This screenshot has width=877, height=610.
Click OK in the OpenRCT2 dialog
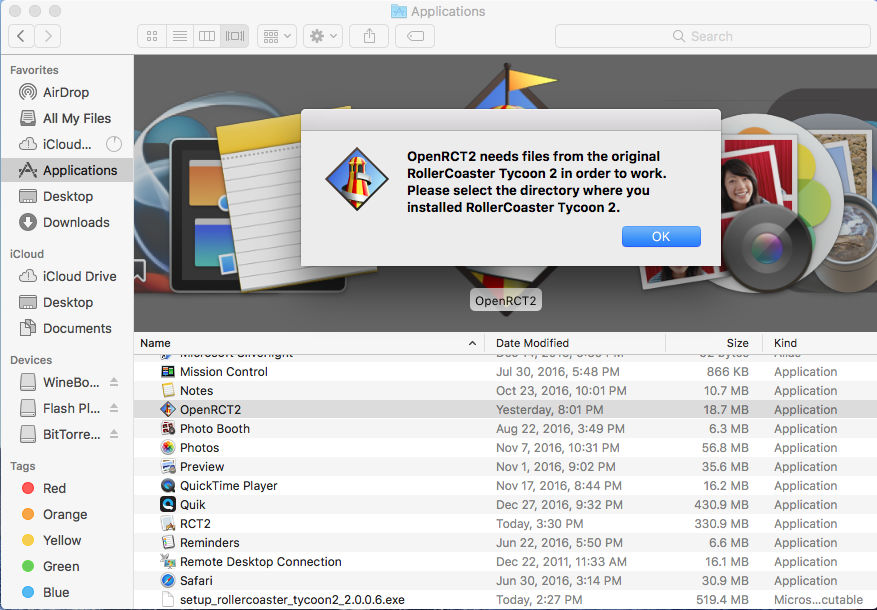pos(661,237)
